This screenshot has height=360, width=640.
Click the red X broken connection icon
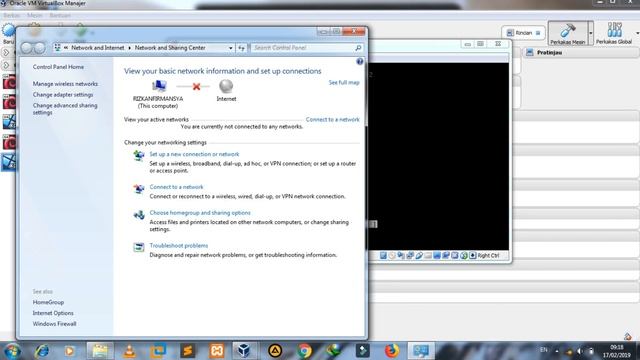(196, 87)
